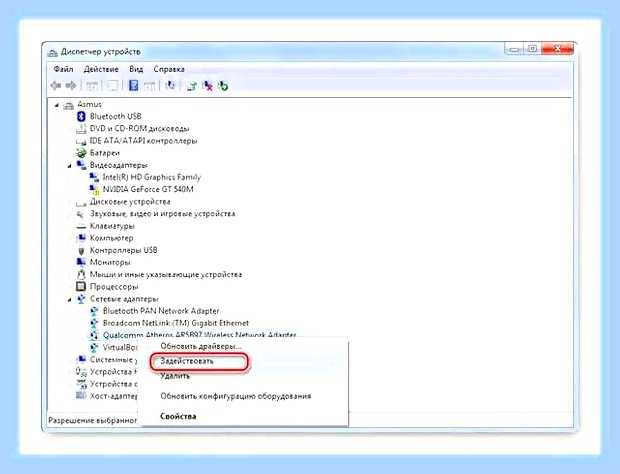Collapse the Сетевые адаптеры branch

coord(70,300)
